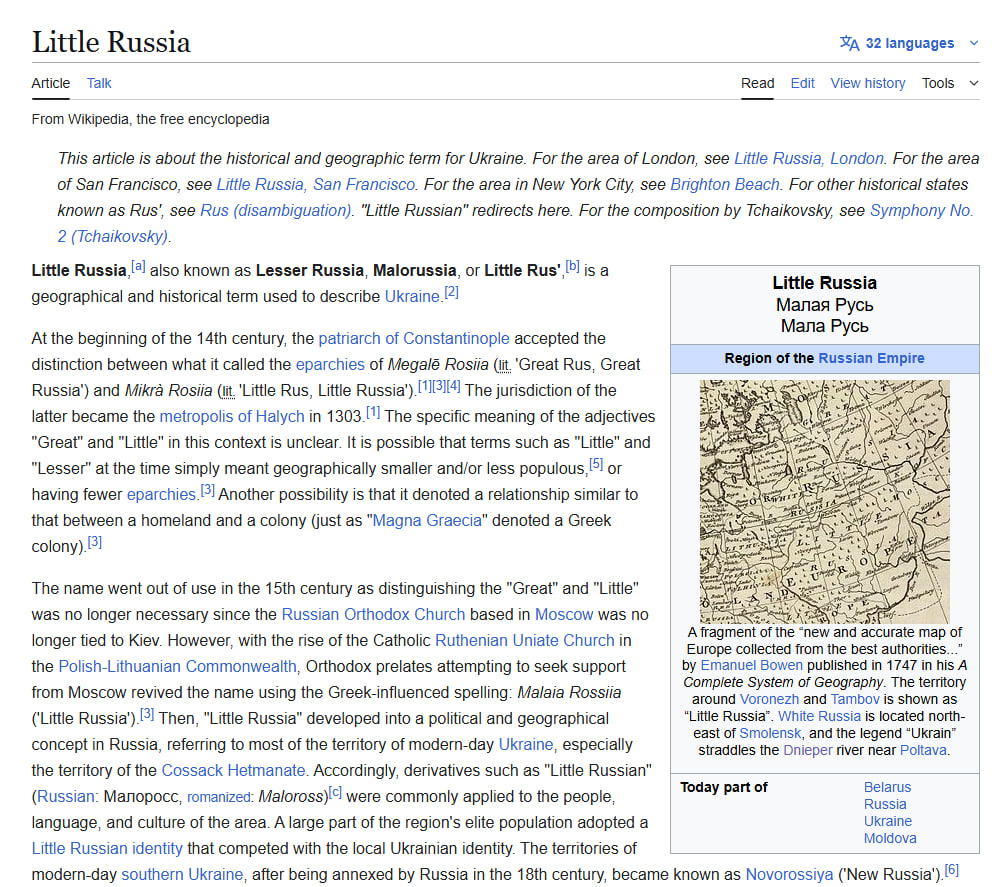This screenshot has height=887, width=992.
Task: Follow the Little Russia, London link
Action: [x=809, y=158]
